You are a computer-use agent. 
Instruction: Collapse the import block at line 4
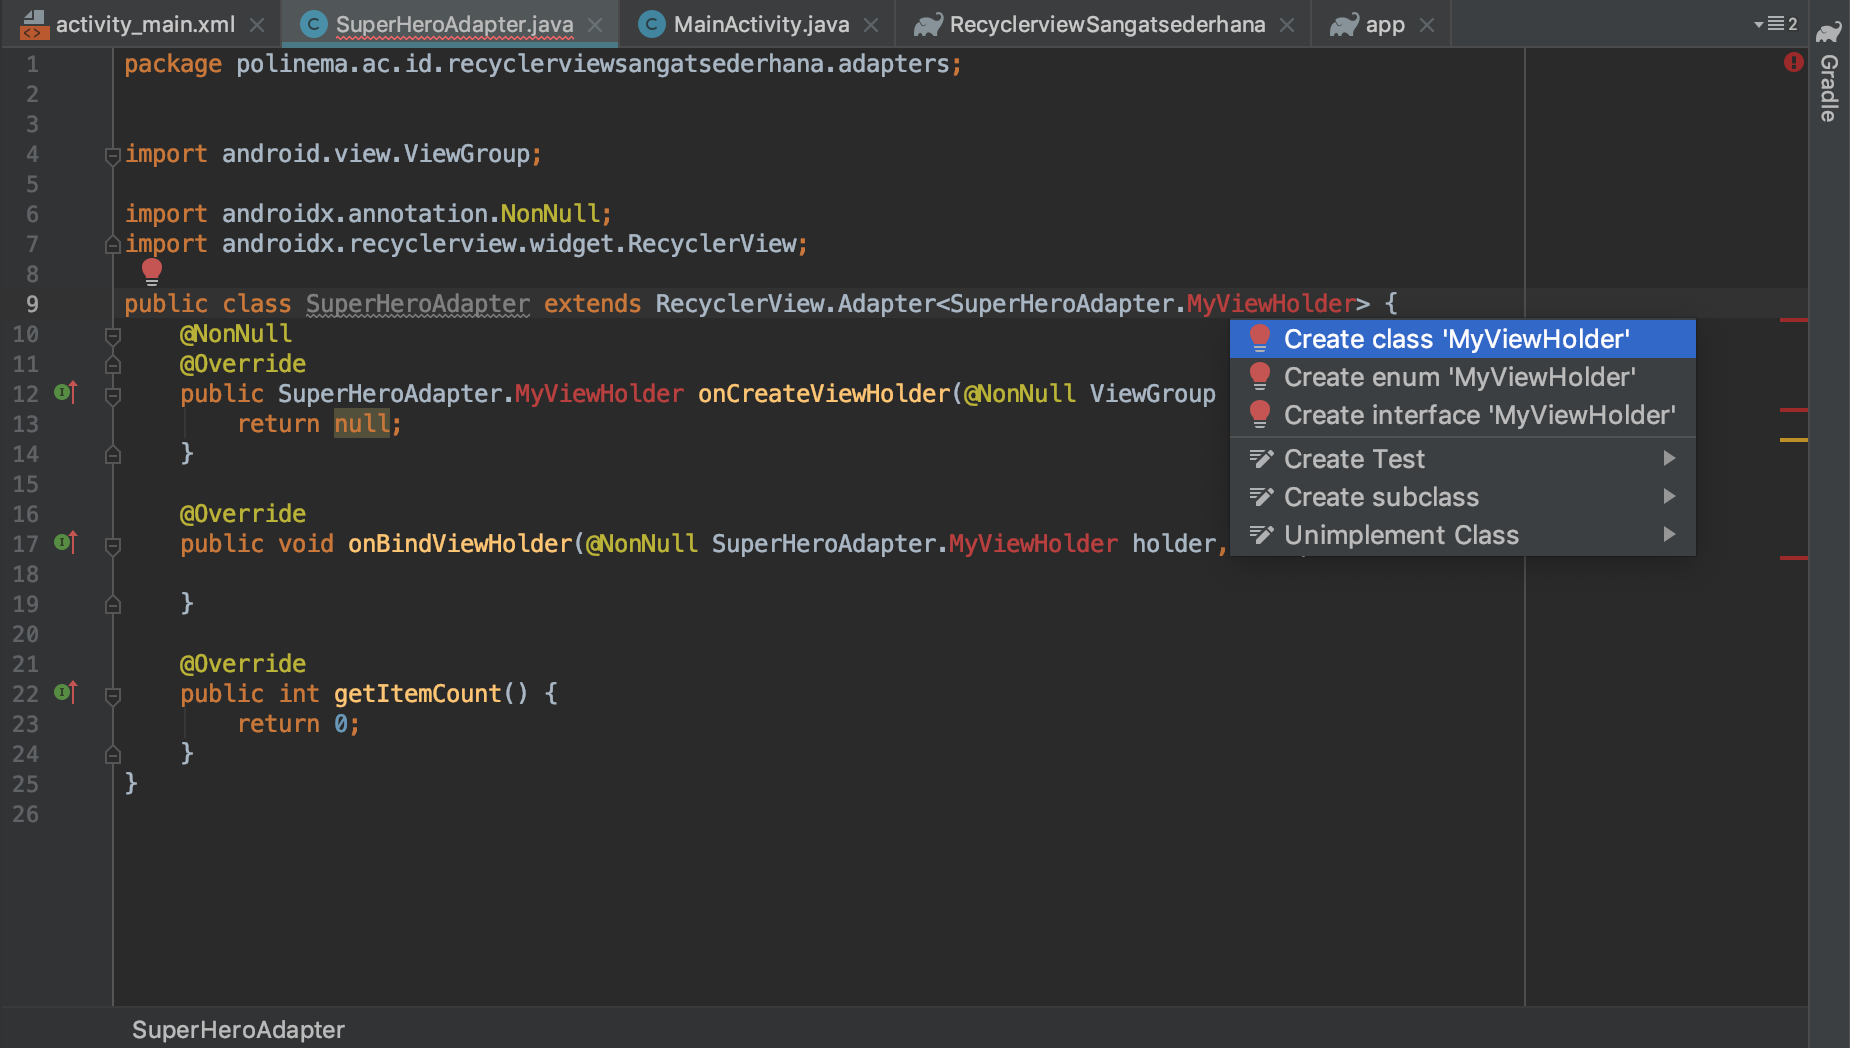tap(113, 155)
